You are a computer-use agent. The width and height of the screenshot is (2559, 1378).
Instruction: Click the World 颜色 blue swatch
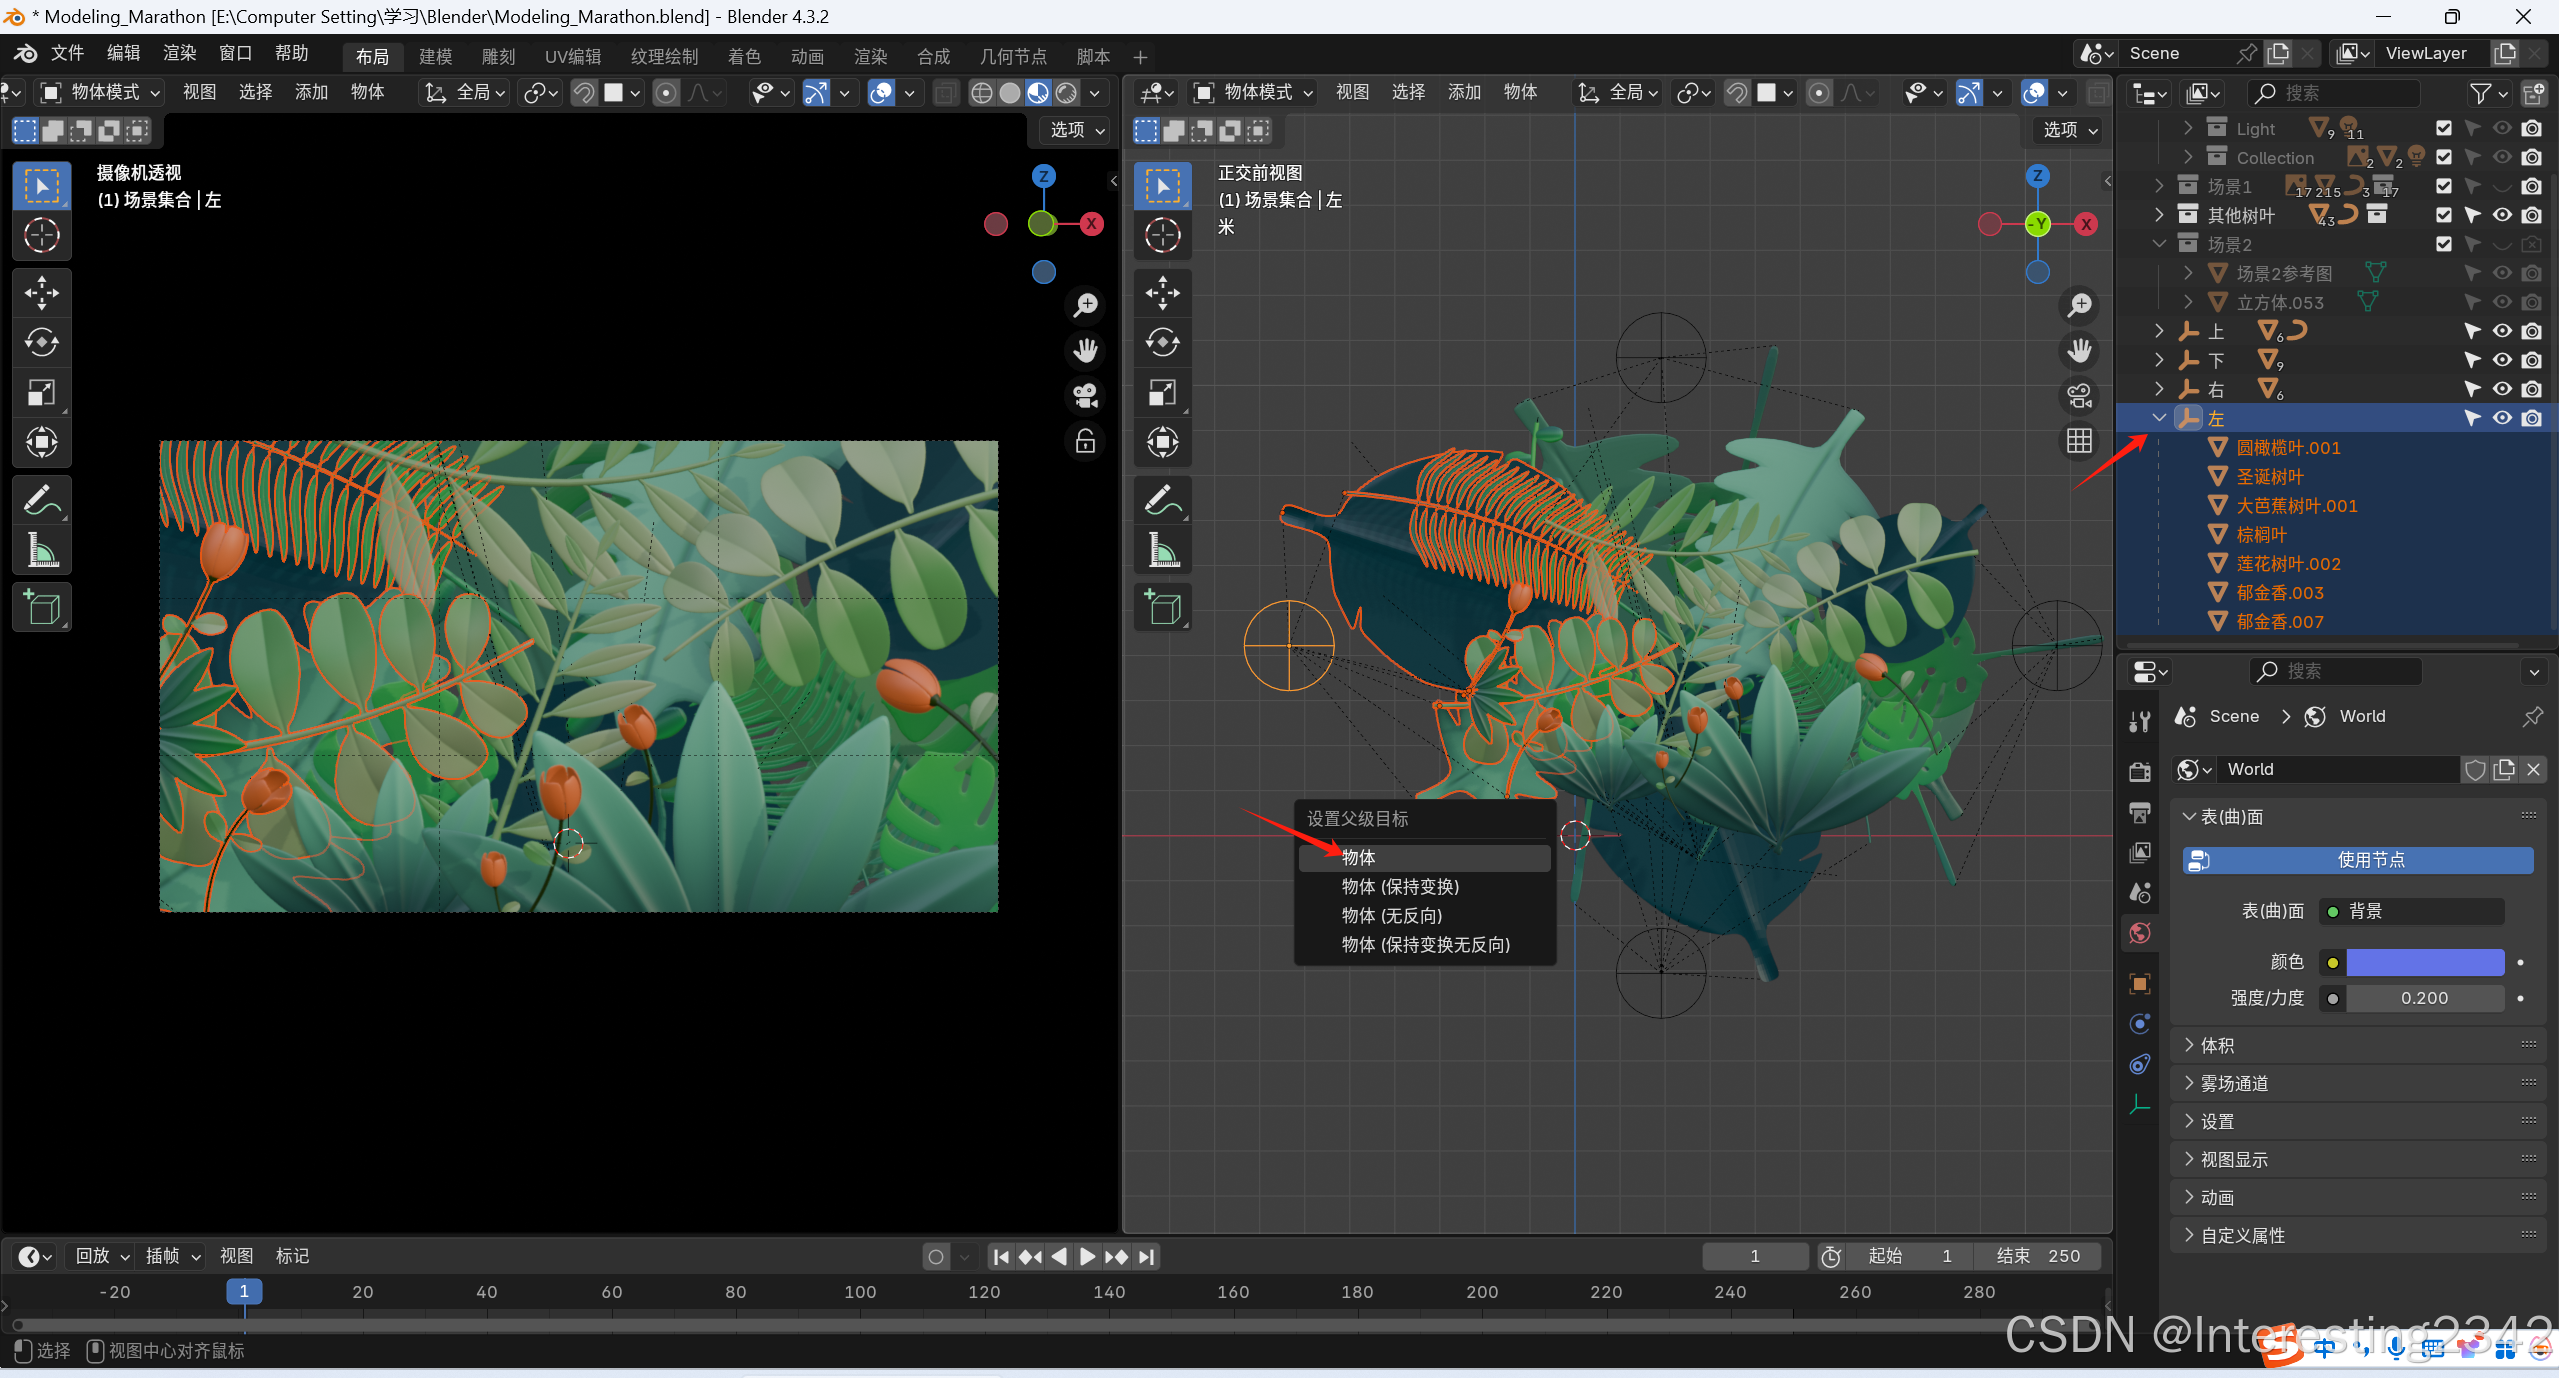pyautogui.click(x=2424, y=962)
